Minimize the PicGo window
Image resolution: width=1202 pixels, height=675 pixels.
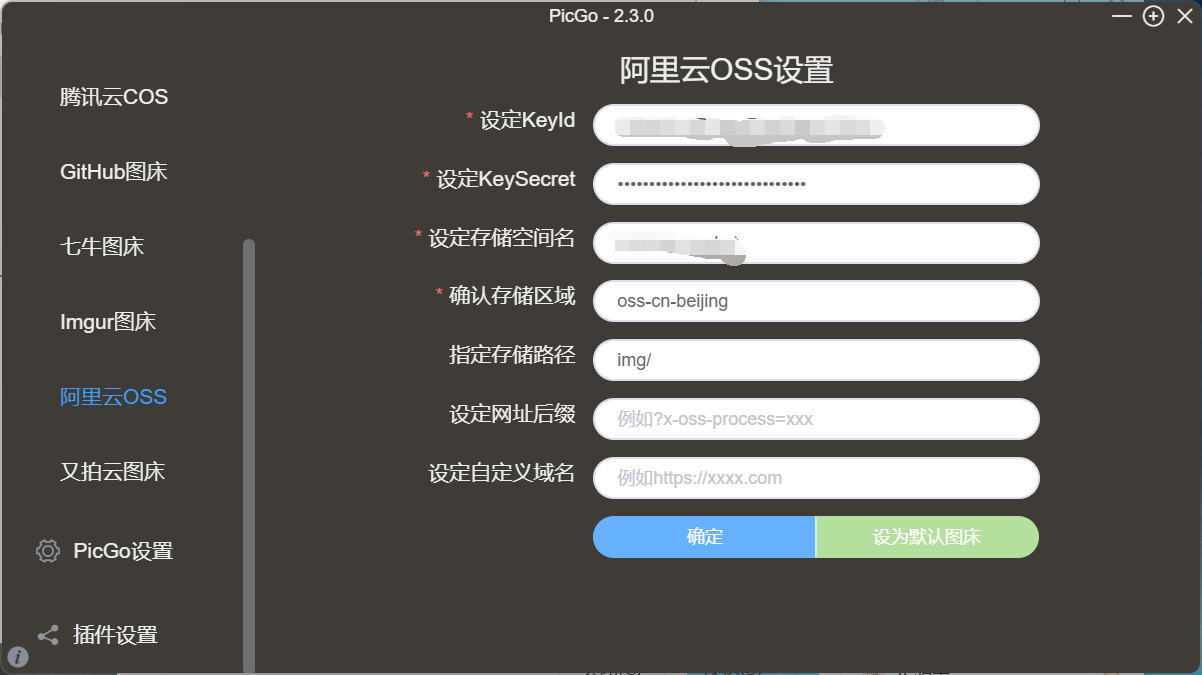click(1123, 16)
